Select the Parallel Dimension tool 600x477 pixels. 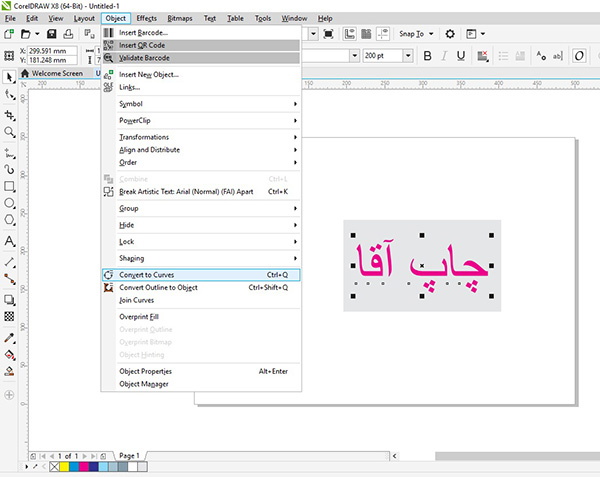(9, 262)
